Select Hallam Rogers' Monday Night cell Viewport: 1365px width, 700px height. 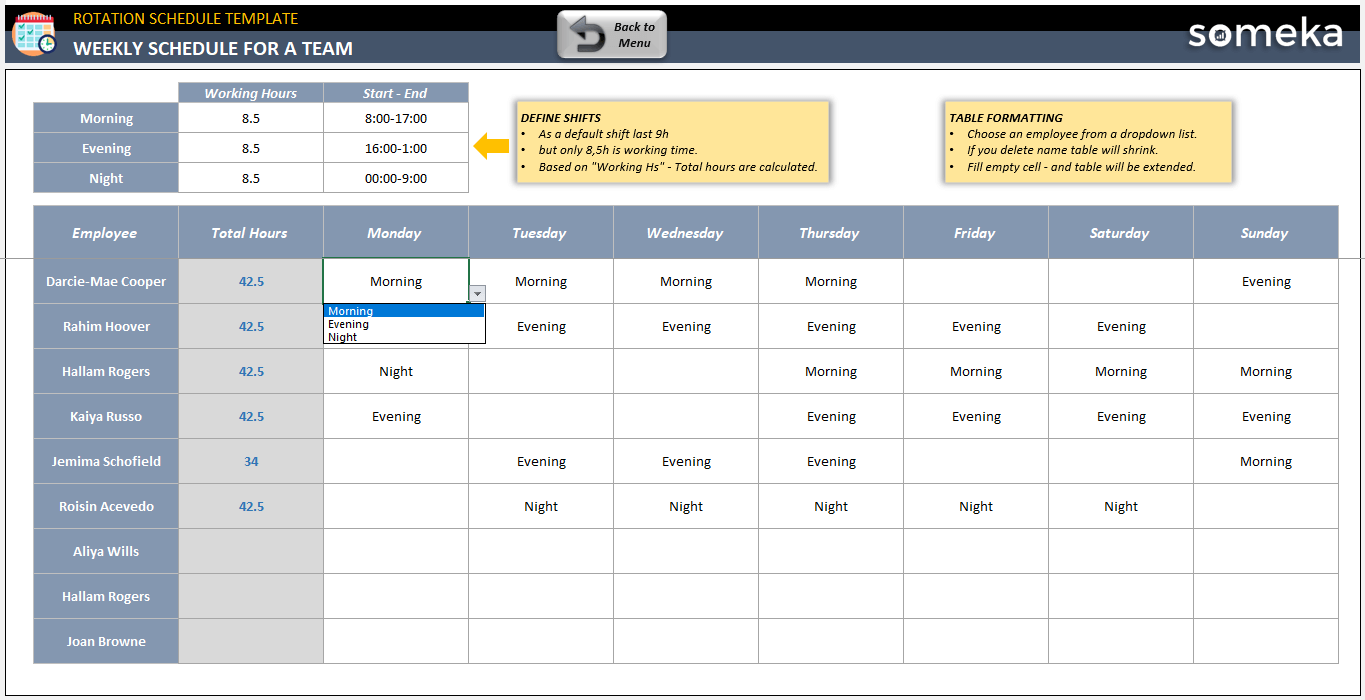(x=396, y=371)
